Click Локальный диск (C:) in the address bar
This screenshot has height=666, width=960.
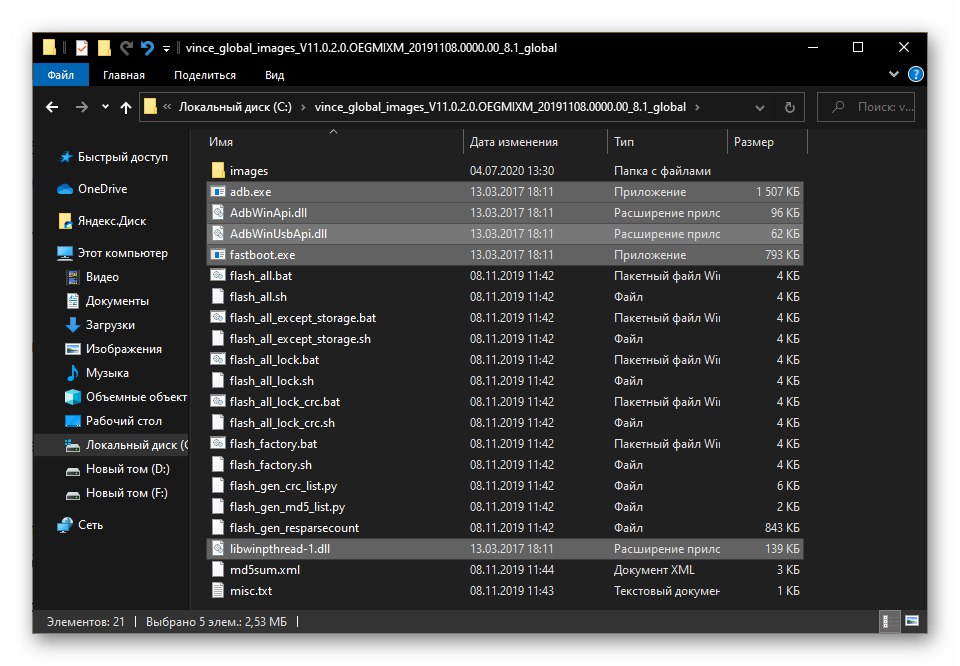click(235, 107)
